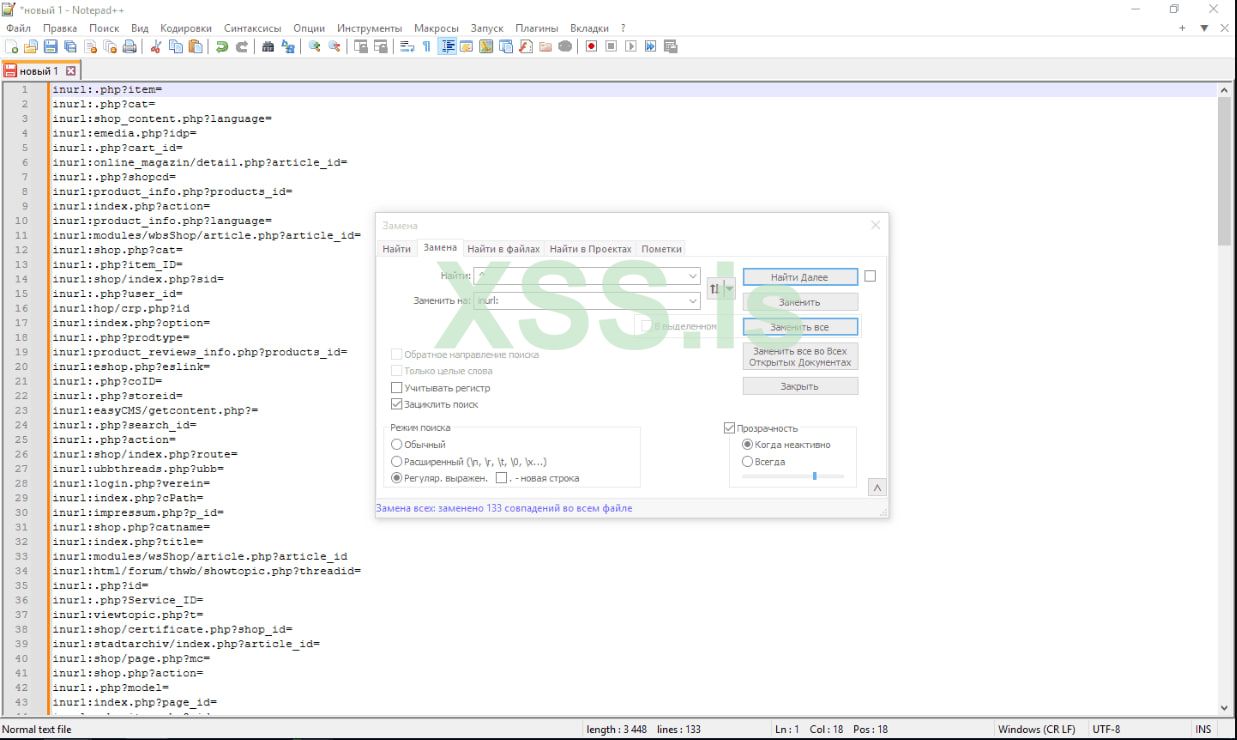Switch to "Найти в Проектах" tab
The width and height of the screenshot is (1237, 740).
coord(590,249)
